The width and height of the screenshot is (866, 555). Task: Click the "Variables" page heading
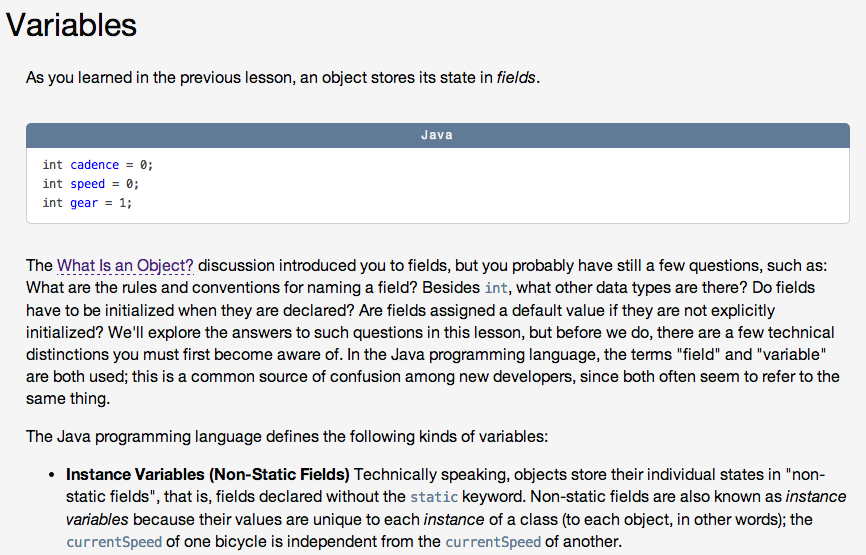(71, 25)
